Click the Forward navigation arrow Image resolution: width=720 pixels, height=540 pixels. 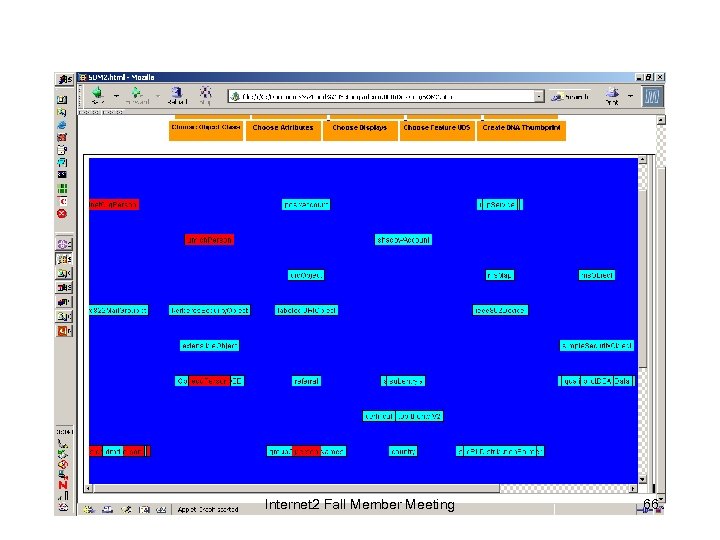pyautogui.click(x=137, y=95)
